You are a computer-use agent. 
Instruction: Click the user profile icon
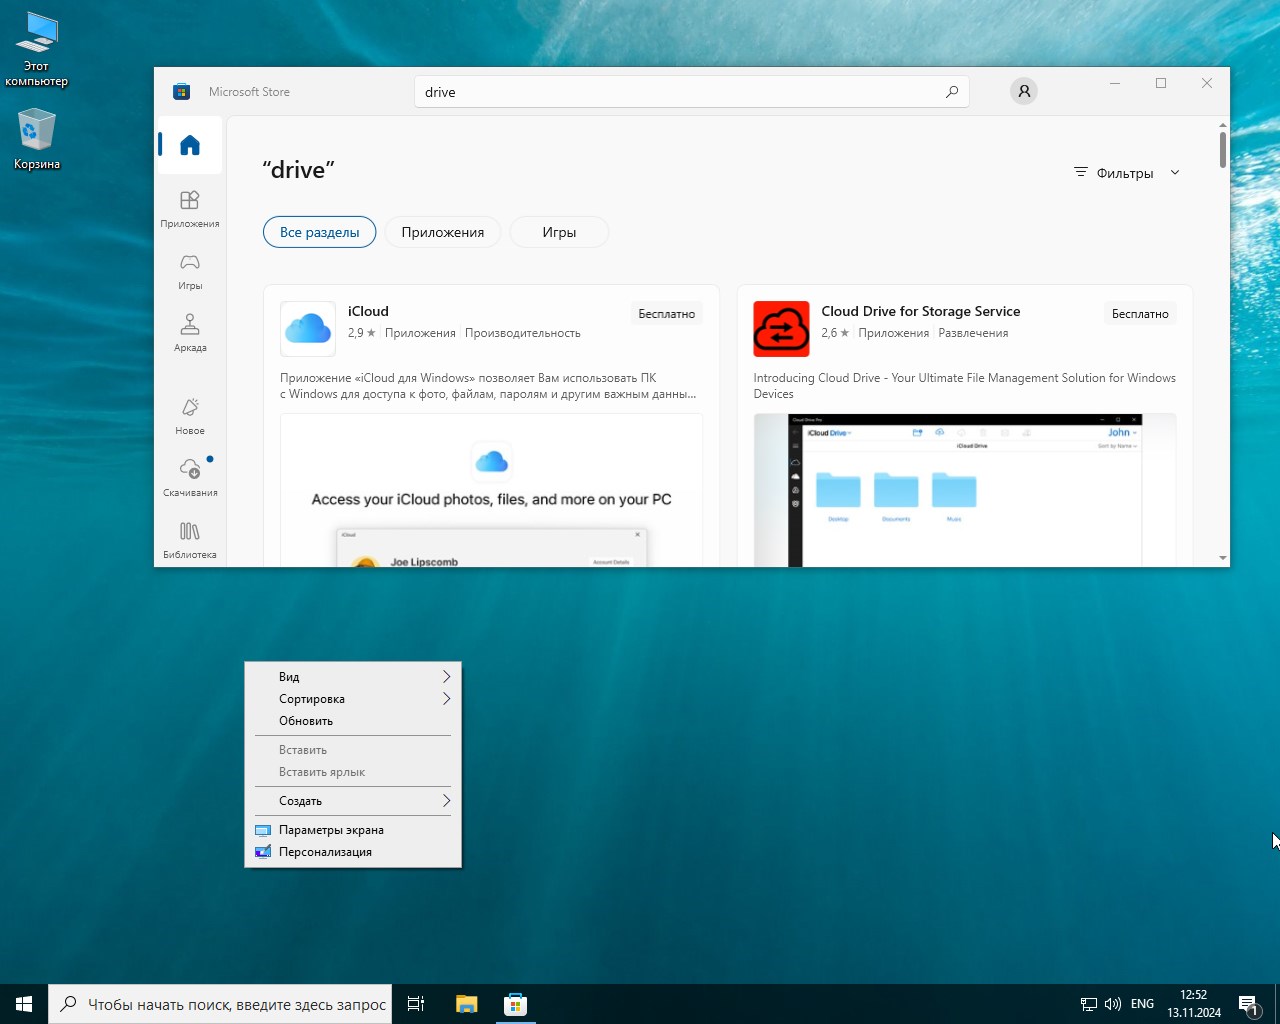click(x=1023, y=92)
